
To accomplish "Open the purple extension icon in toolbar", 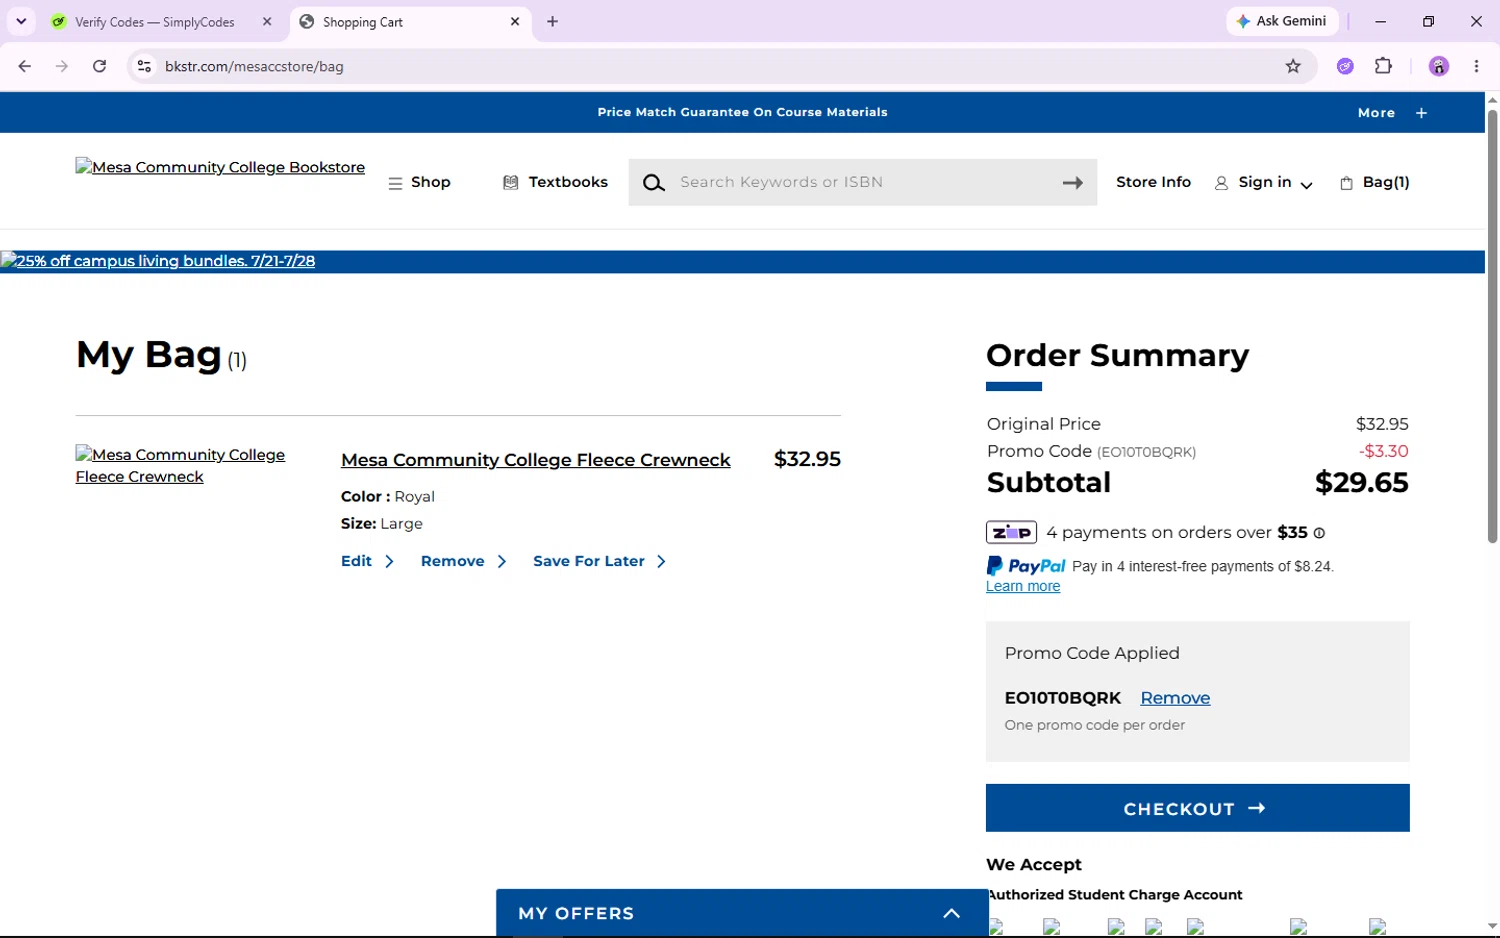I will coord(1345,66).
